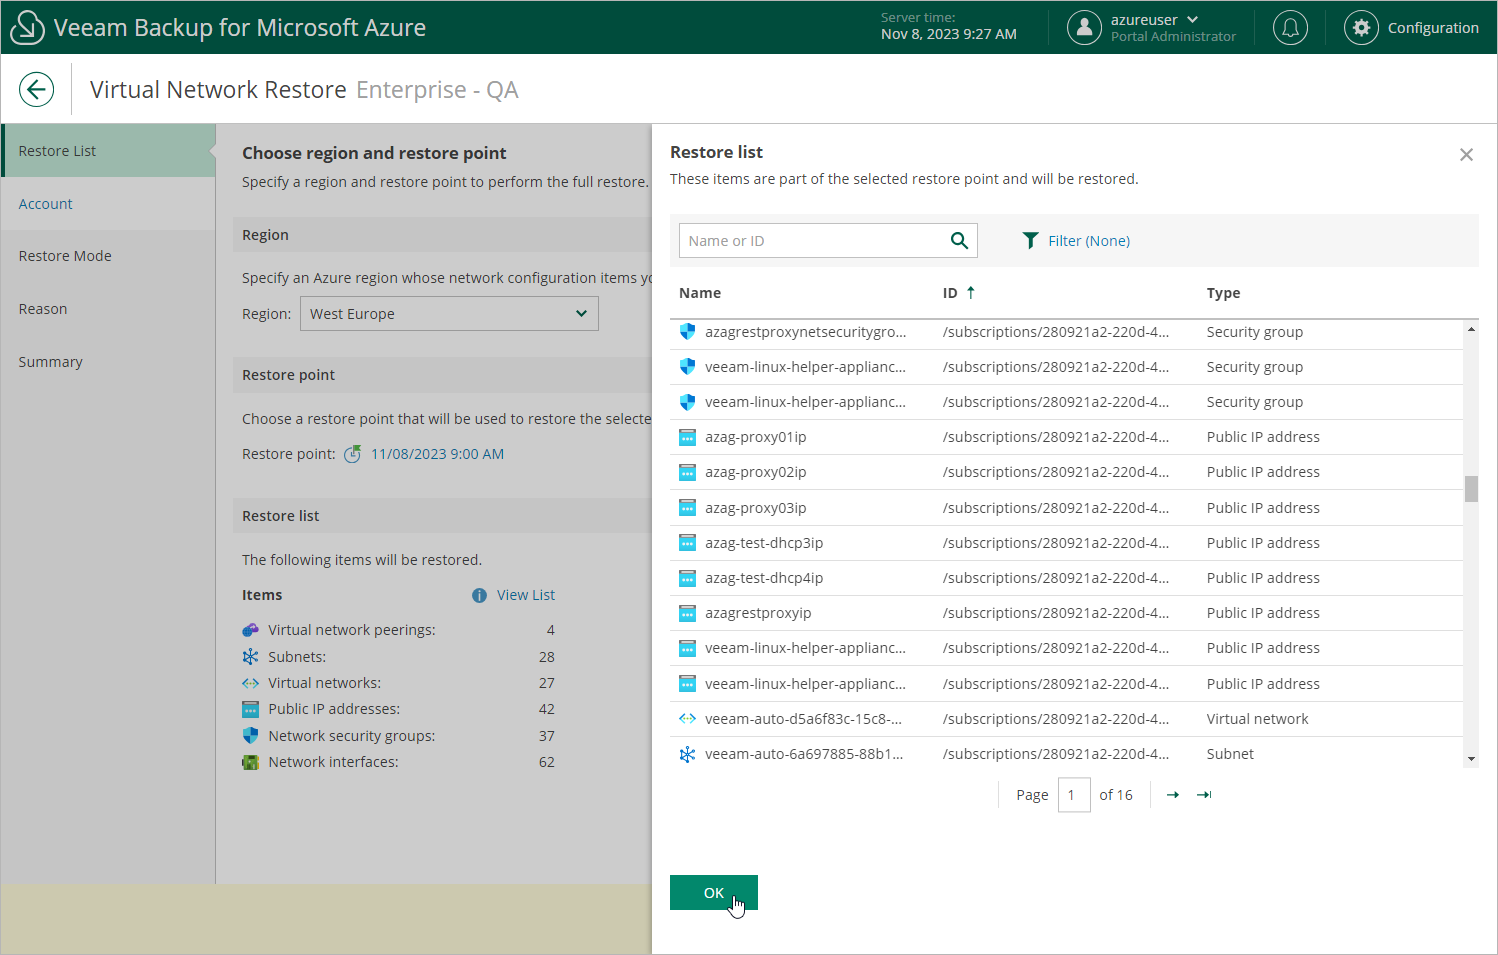Click the veeam-auto-d5a6f83c-15c8-... name
Screen dimensions: 1498x955
pyautogui.click(x=803, y=719)
